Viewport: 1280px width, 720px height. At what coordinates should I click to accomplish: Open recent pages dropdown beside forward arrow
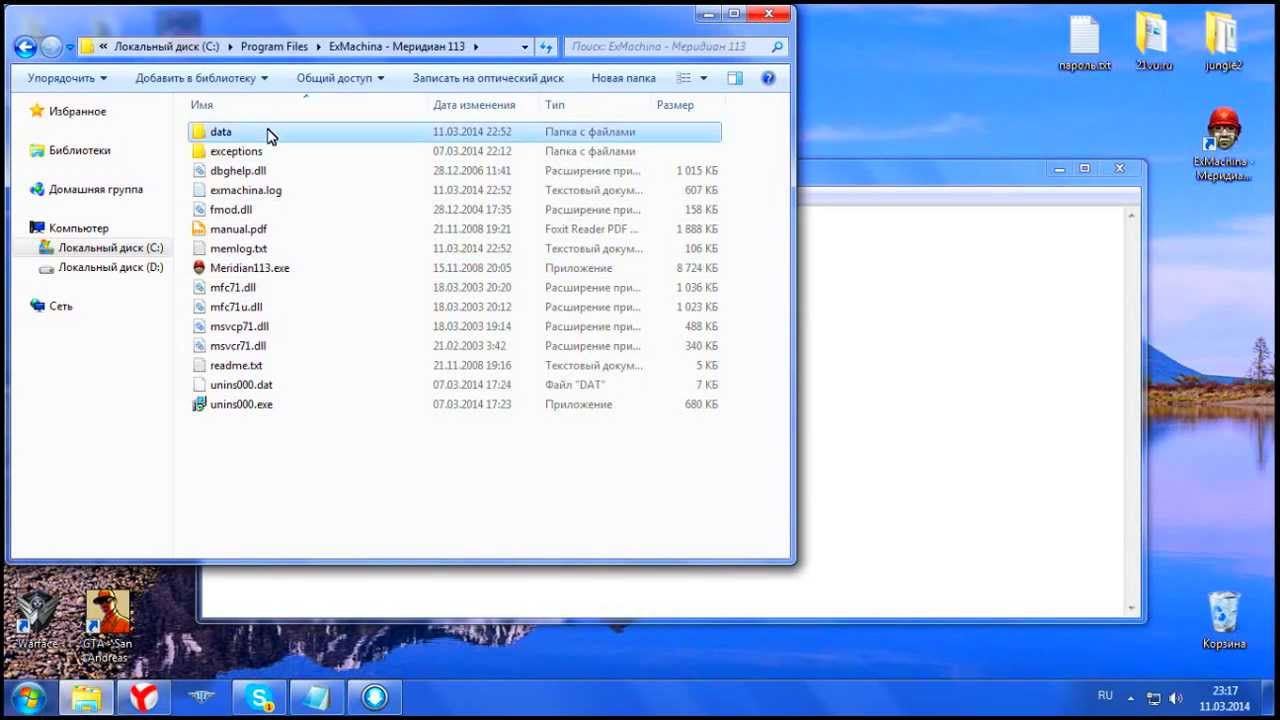(70, 46)
